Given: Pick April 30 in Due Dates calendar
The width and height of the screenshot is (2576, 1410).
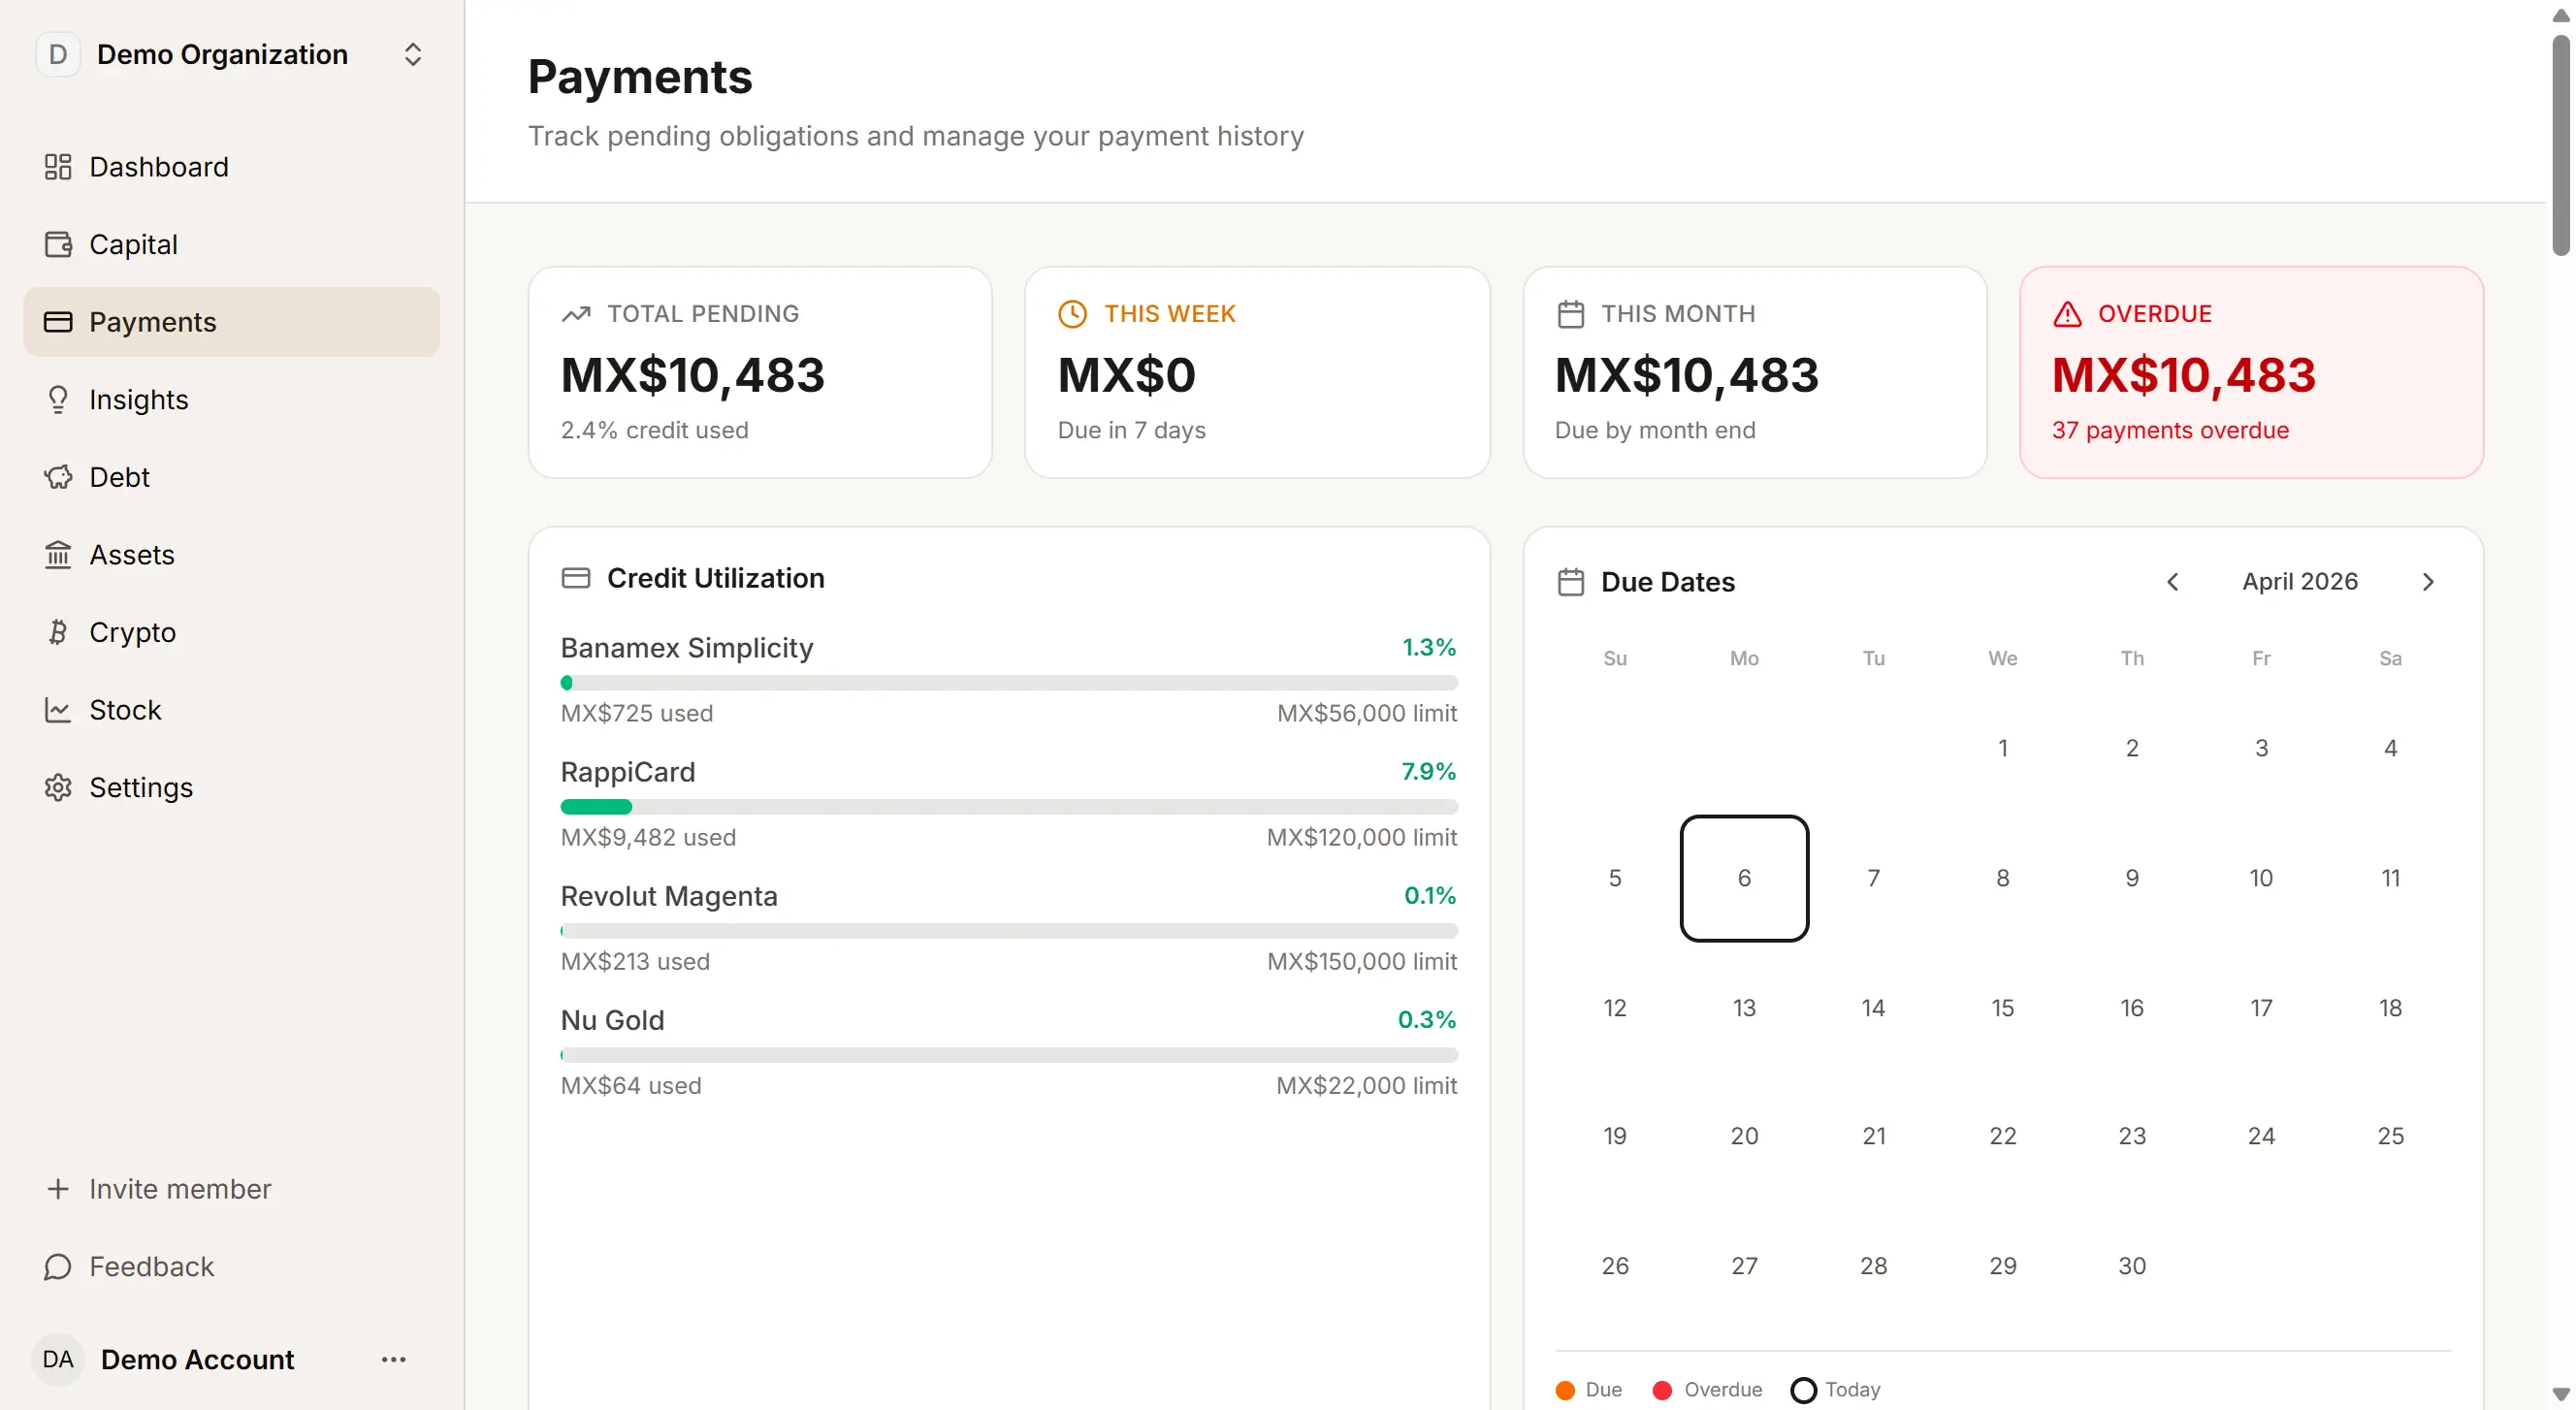Looking at the screenshot, I should click(2132, 1266).
